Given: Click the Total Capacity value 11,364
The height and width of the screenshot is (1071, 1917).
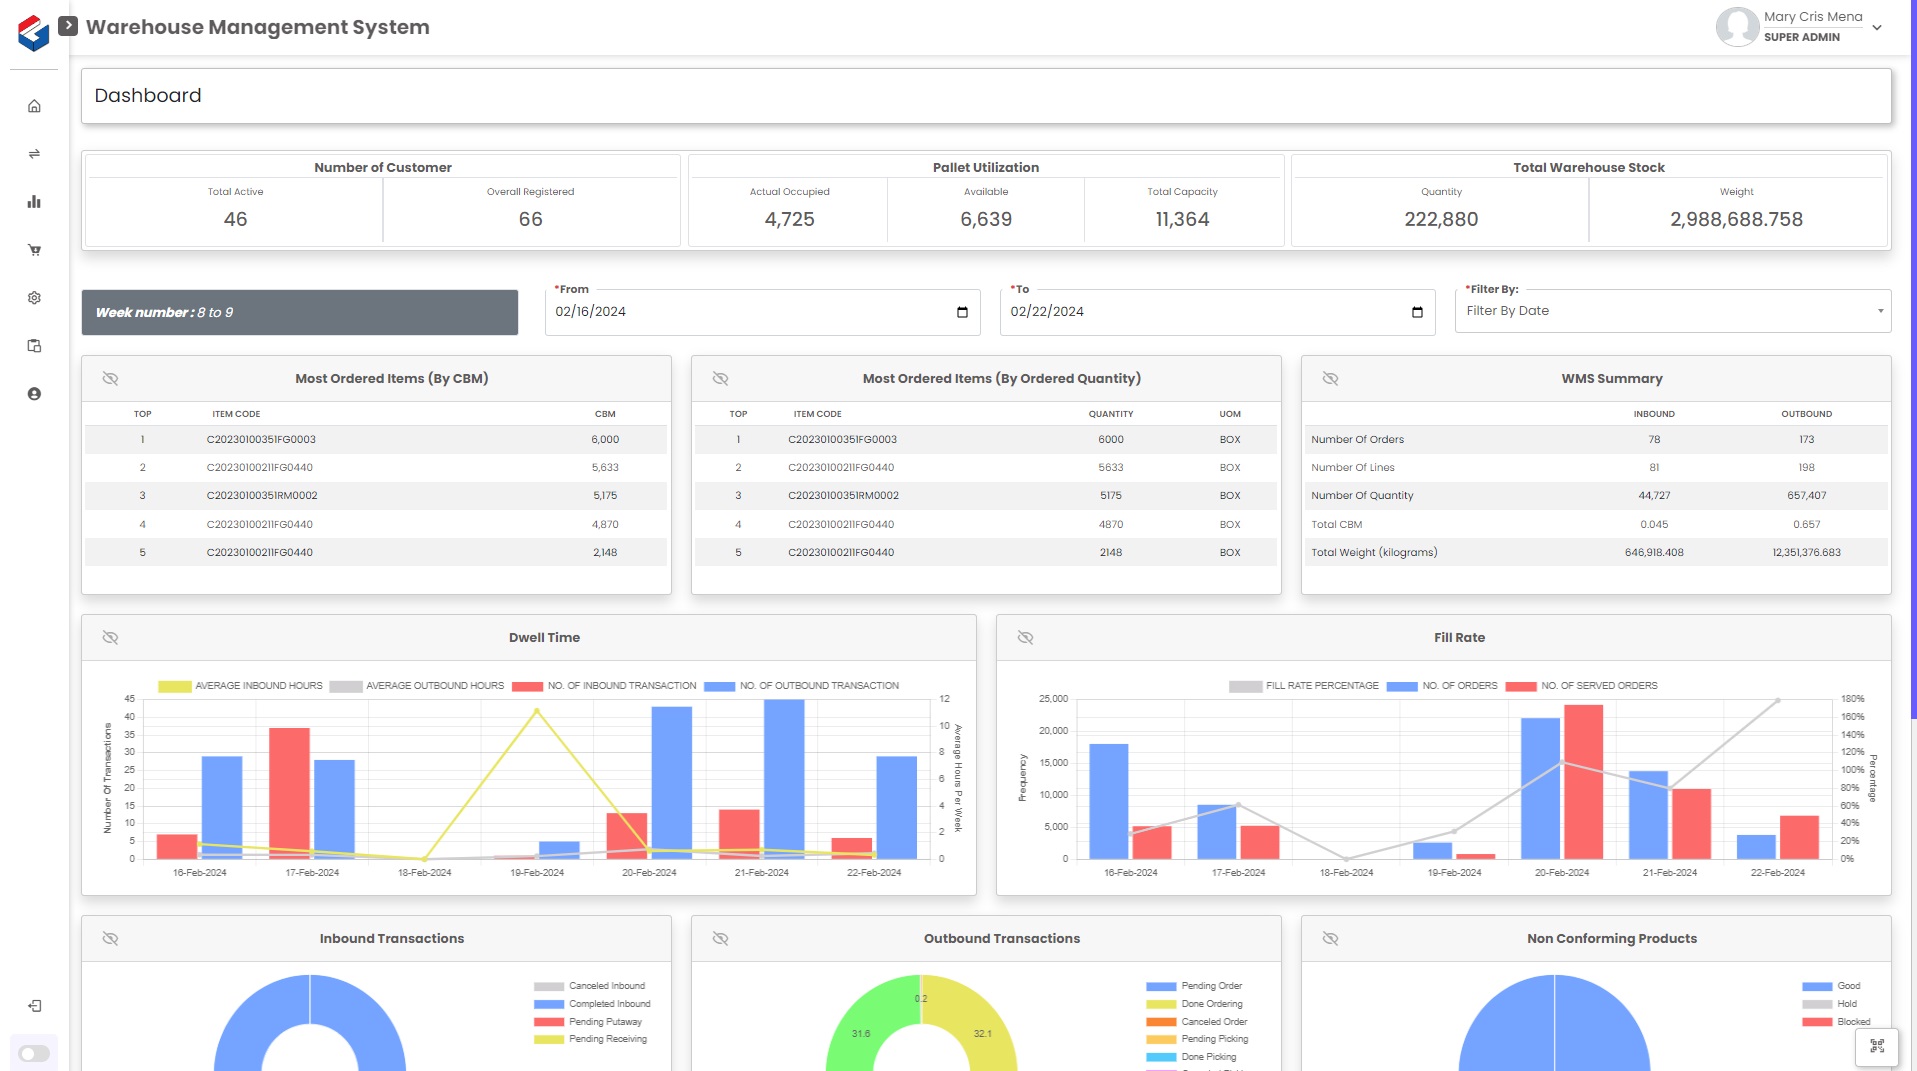Looking at the screenshot, I should click(x=1182, y=219).
